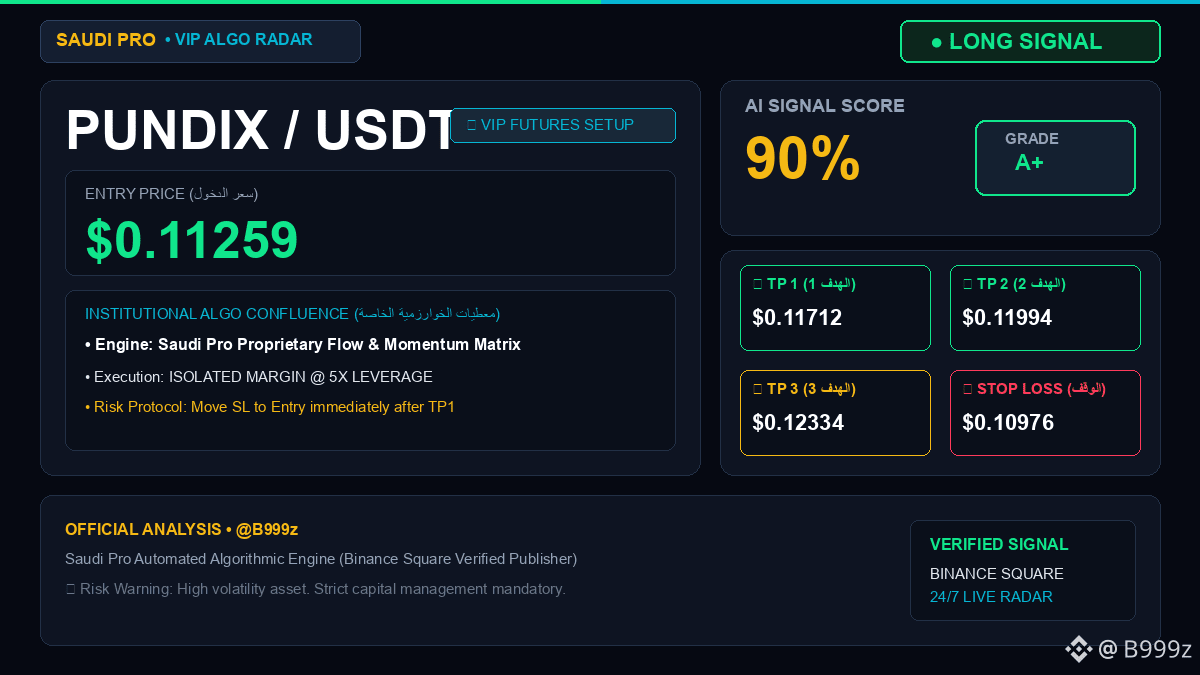Click the VIP ALGO RADAR label
Screen dimensions: 1200x675
pos(239,40)
